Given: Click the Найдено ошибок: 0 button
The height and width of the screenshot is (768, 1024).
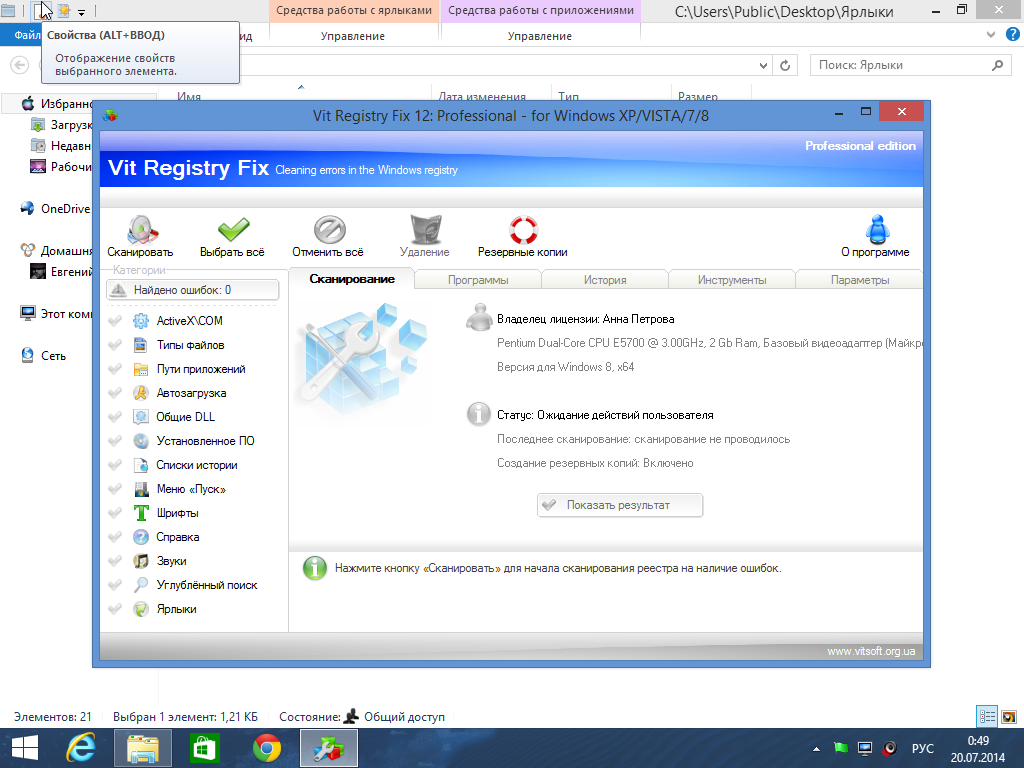Looking at the screenshot, I should click(x=193, y=290).
